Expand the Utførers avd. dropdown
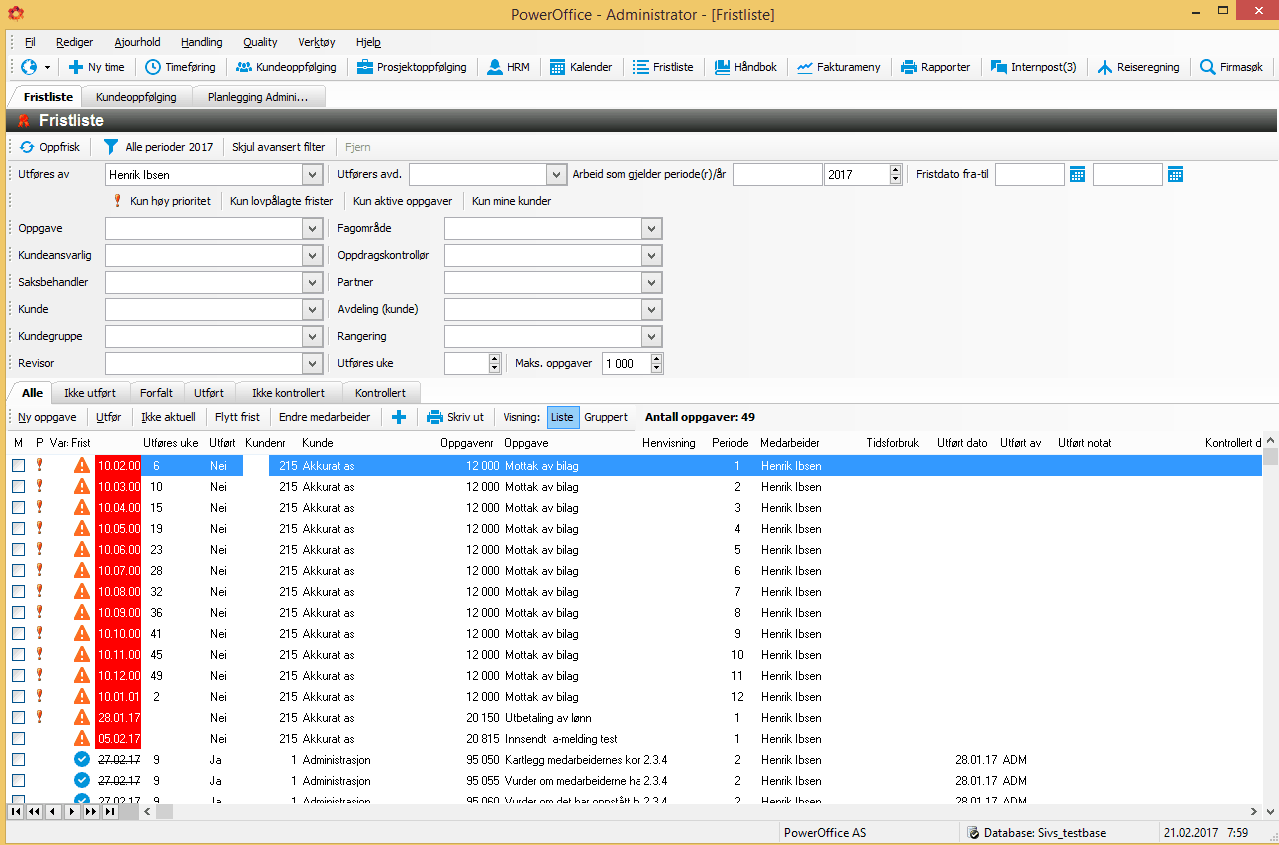The height and width of the screenshot is (845, 1279). tap(557, 175)
